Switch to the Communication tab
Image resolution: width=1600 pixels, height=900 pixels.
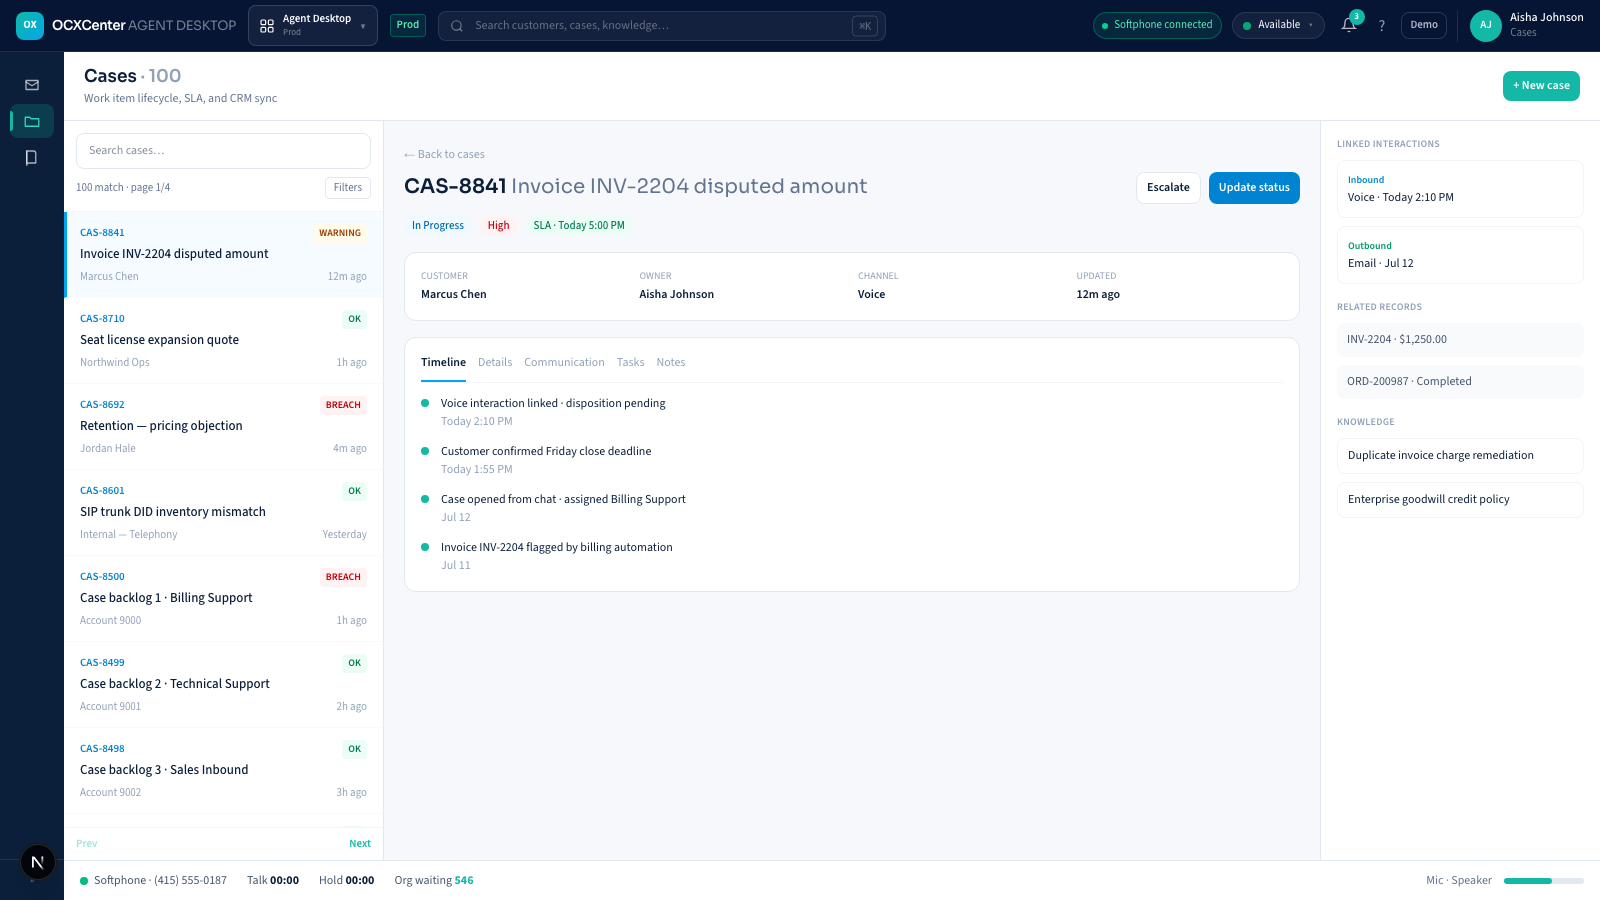tap(564, 362)
